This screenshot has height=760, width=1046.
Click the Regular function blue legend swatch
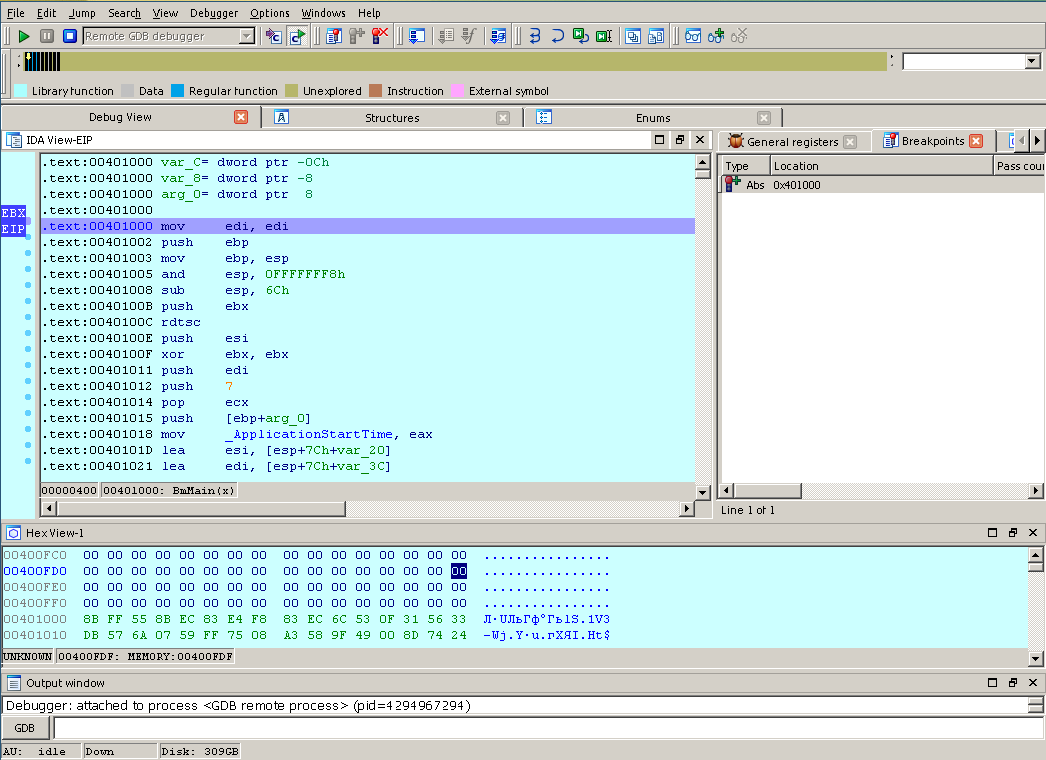click(x=177, y=91)
